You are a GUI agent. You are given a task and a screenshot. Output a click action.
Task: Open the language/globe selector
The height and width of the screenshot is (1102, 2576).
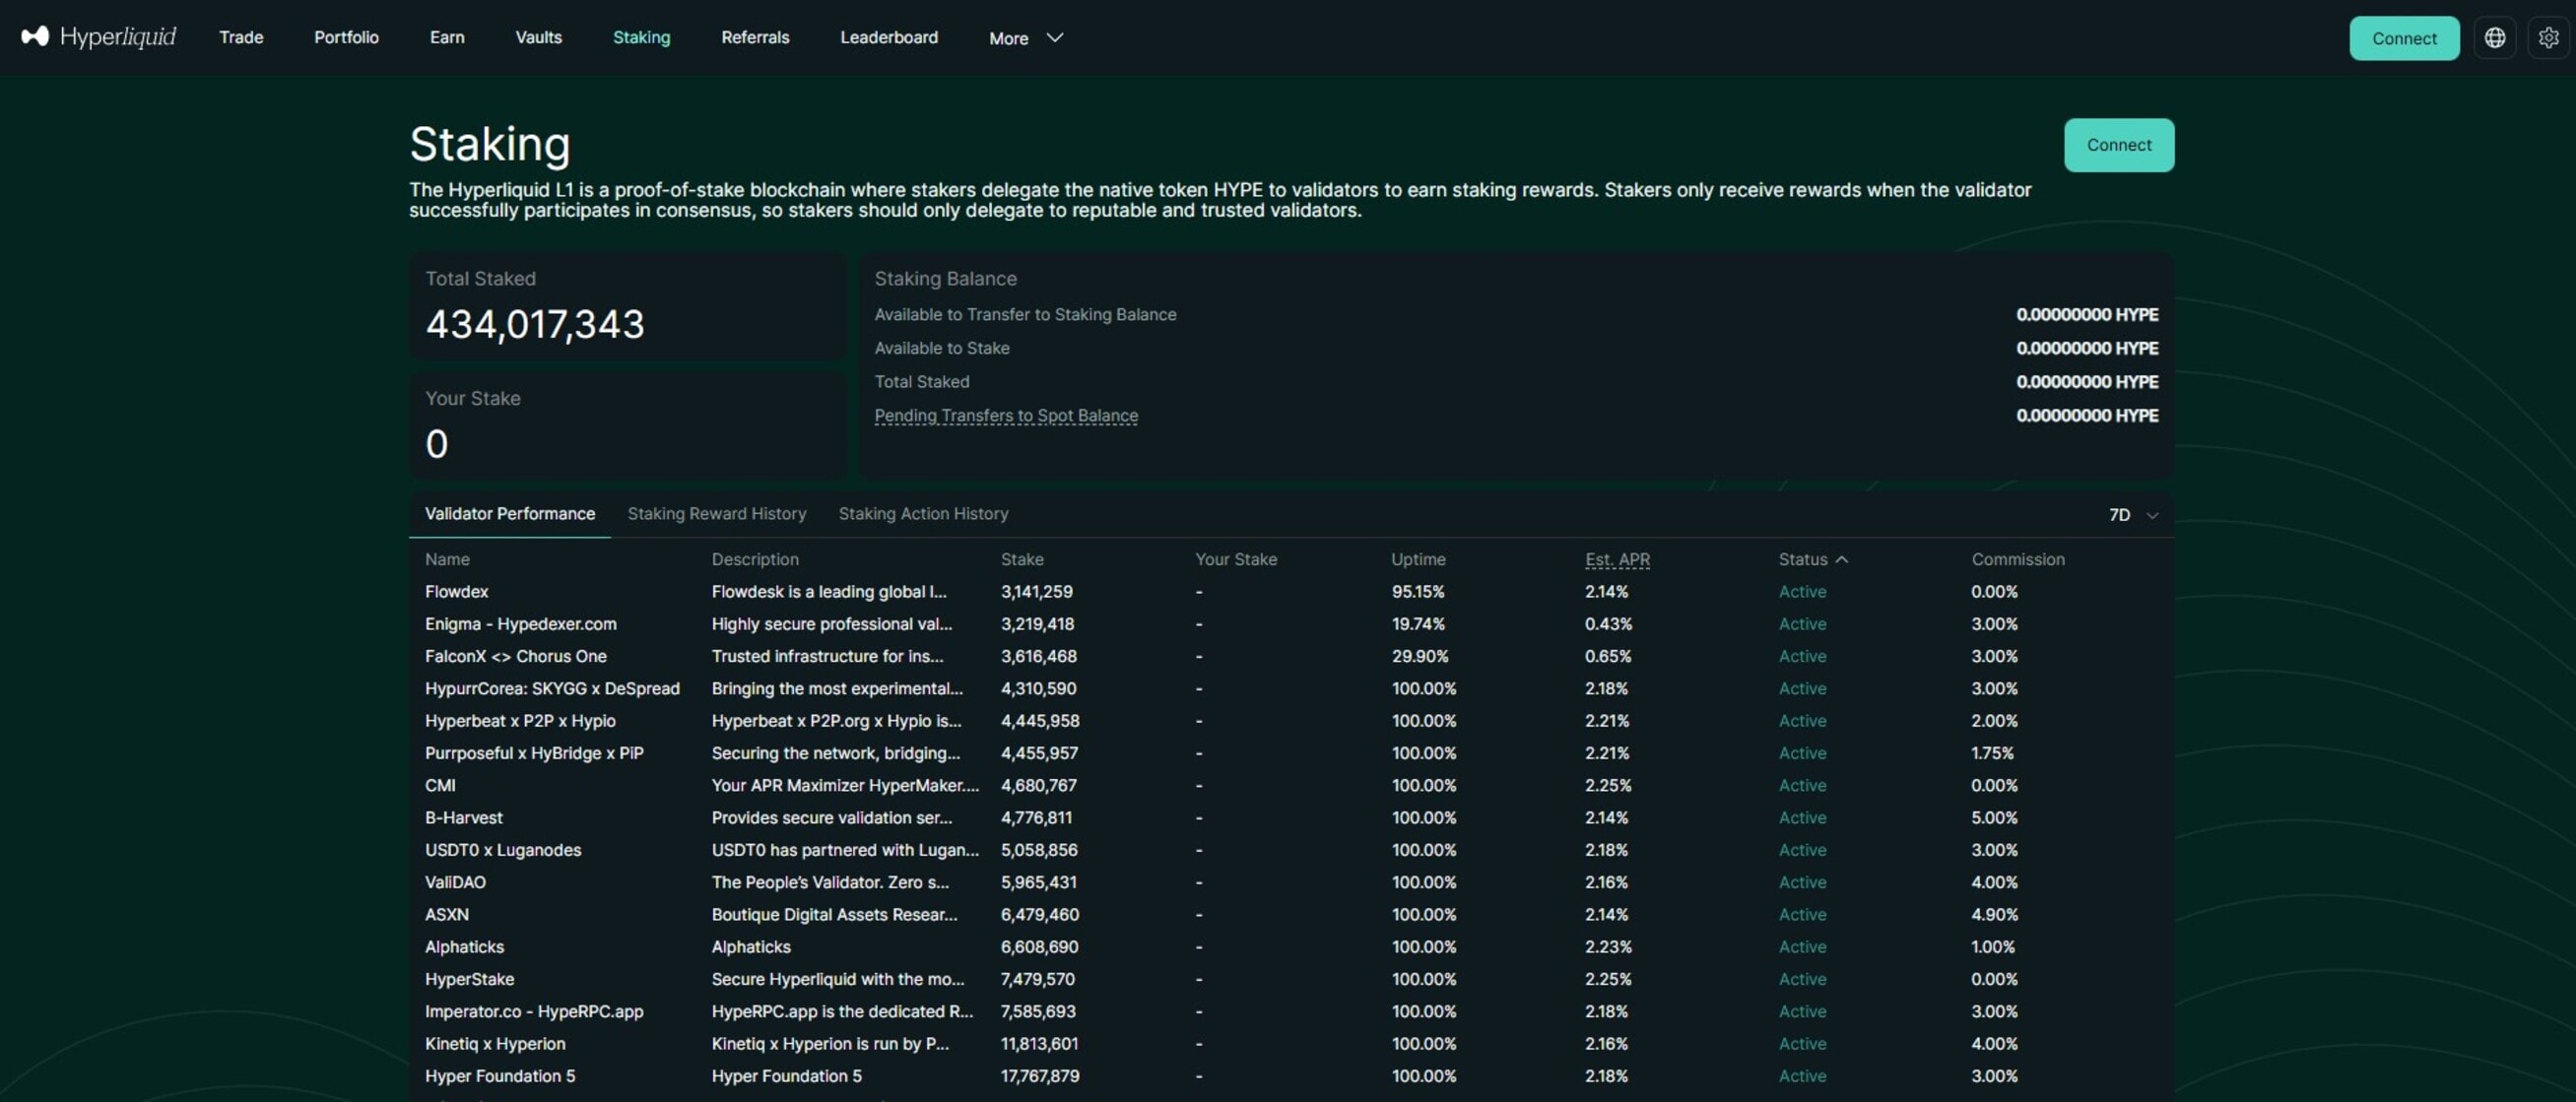(x=2495, y=37)
